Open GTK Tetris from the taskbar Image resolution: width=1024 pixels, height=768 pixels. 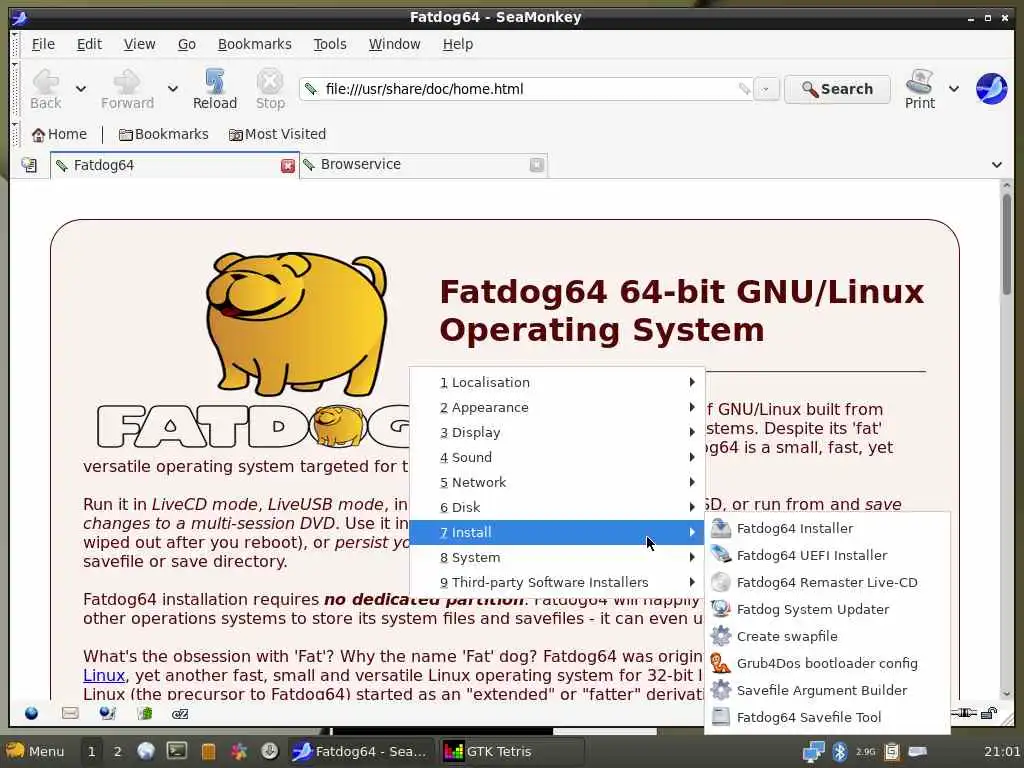(511, 752)
